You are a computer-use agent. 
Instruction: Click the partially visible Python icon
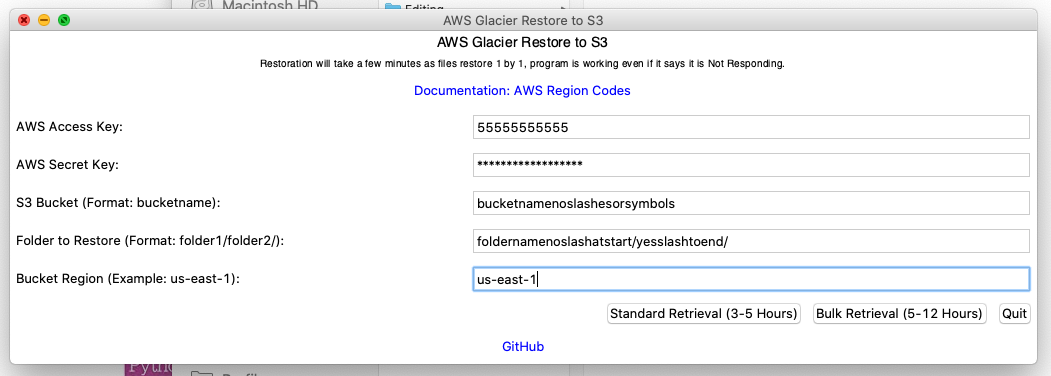coord(148,369)
